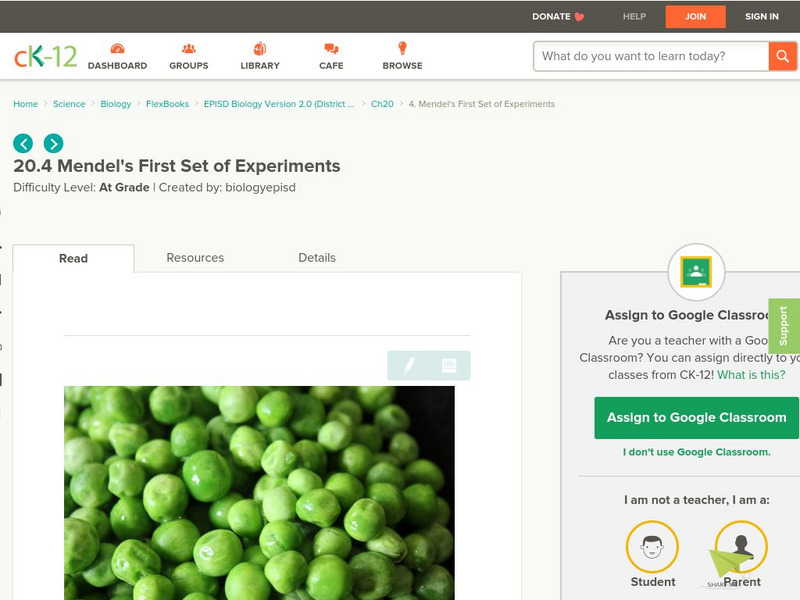The height and width of the screenshot is (600, 800).
Task: Choose the Student role icon
Action: coord(652,546)
